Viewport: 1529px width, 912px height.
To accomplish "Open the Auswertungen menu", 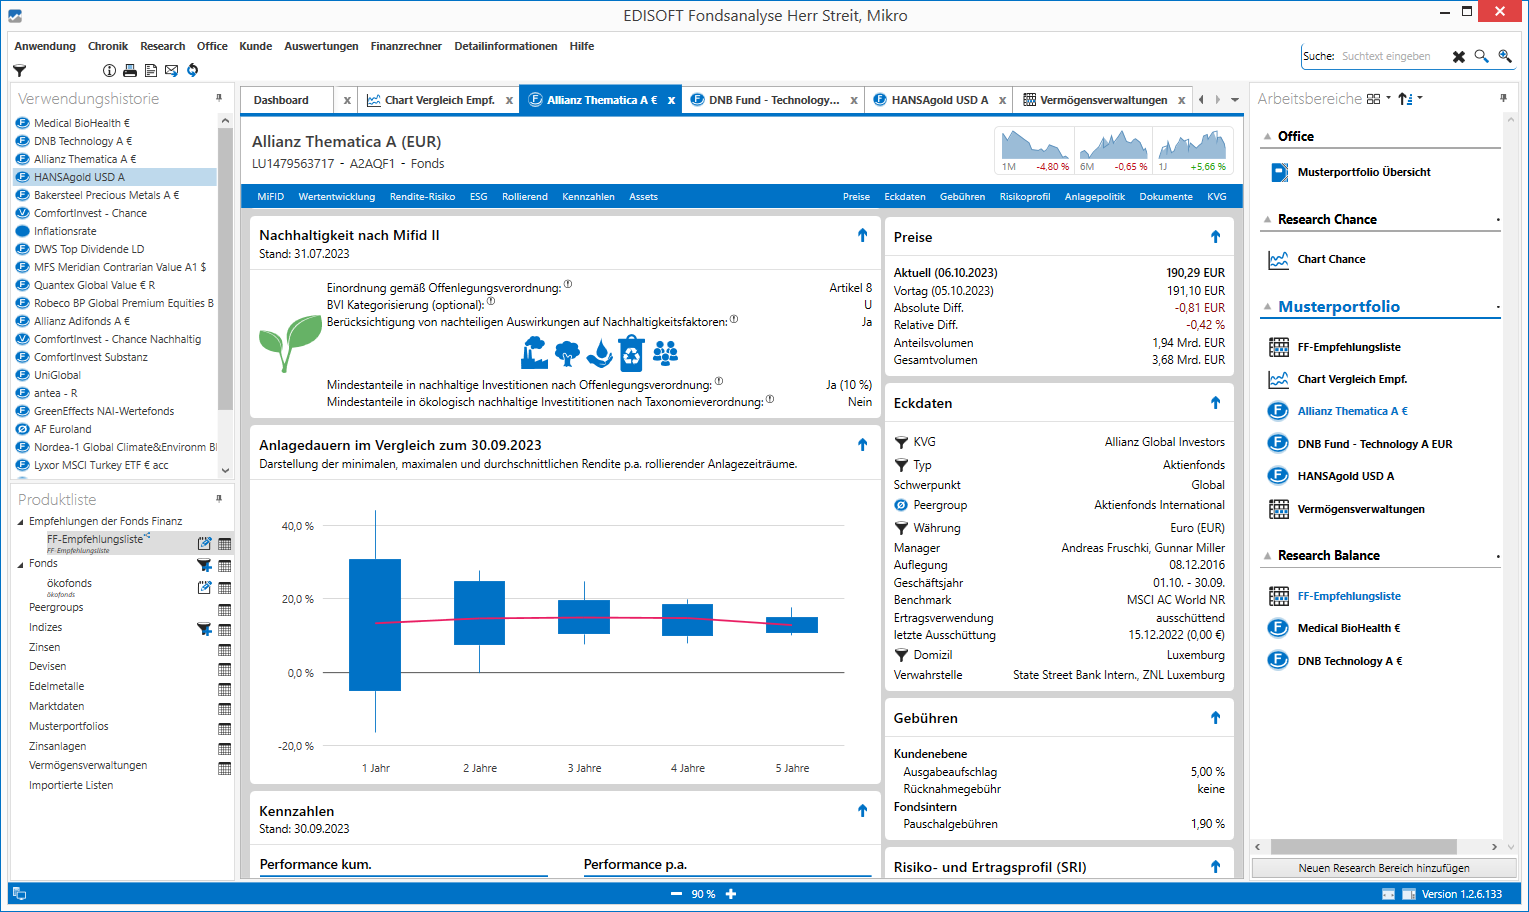I will pyautogui.click(x=321, y=46).
